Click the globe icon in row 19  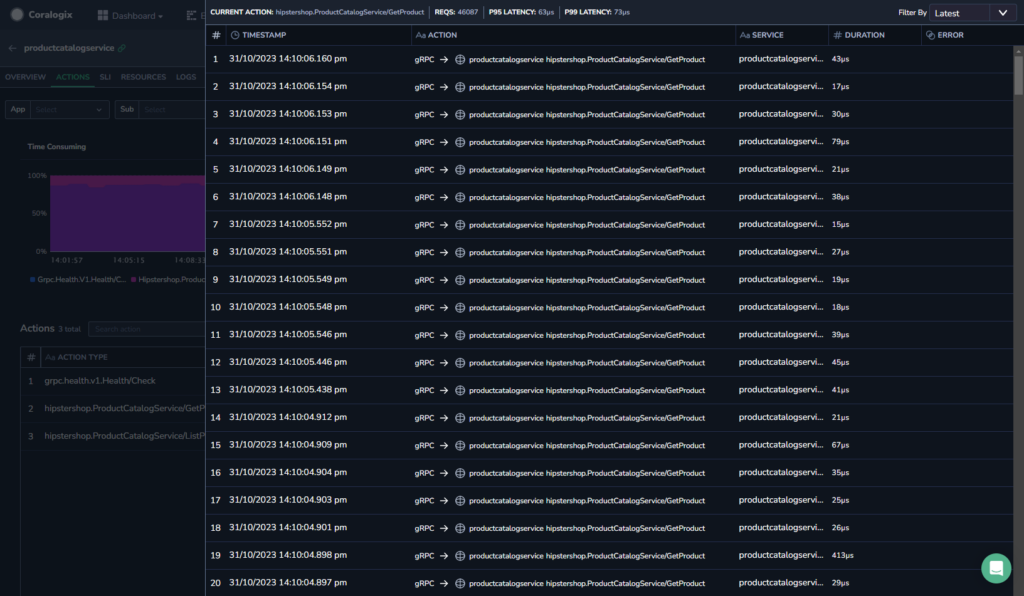point(460,556)
